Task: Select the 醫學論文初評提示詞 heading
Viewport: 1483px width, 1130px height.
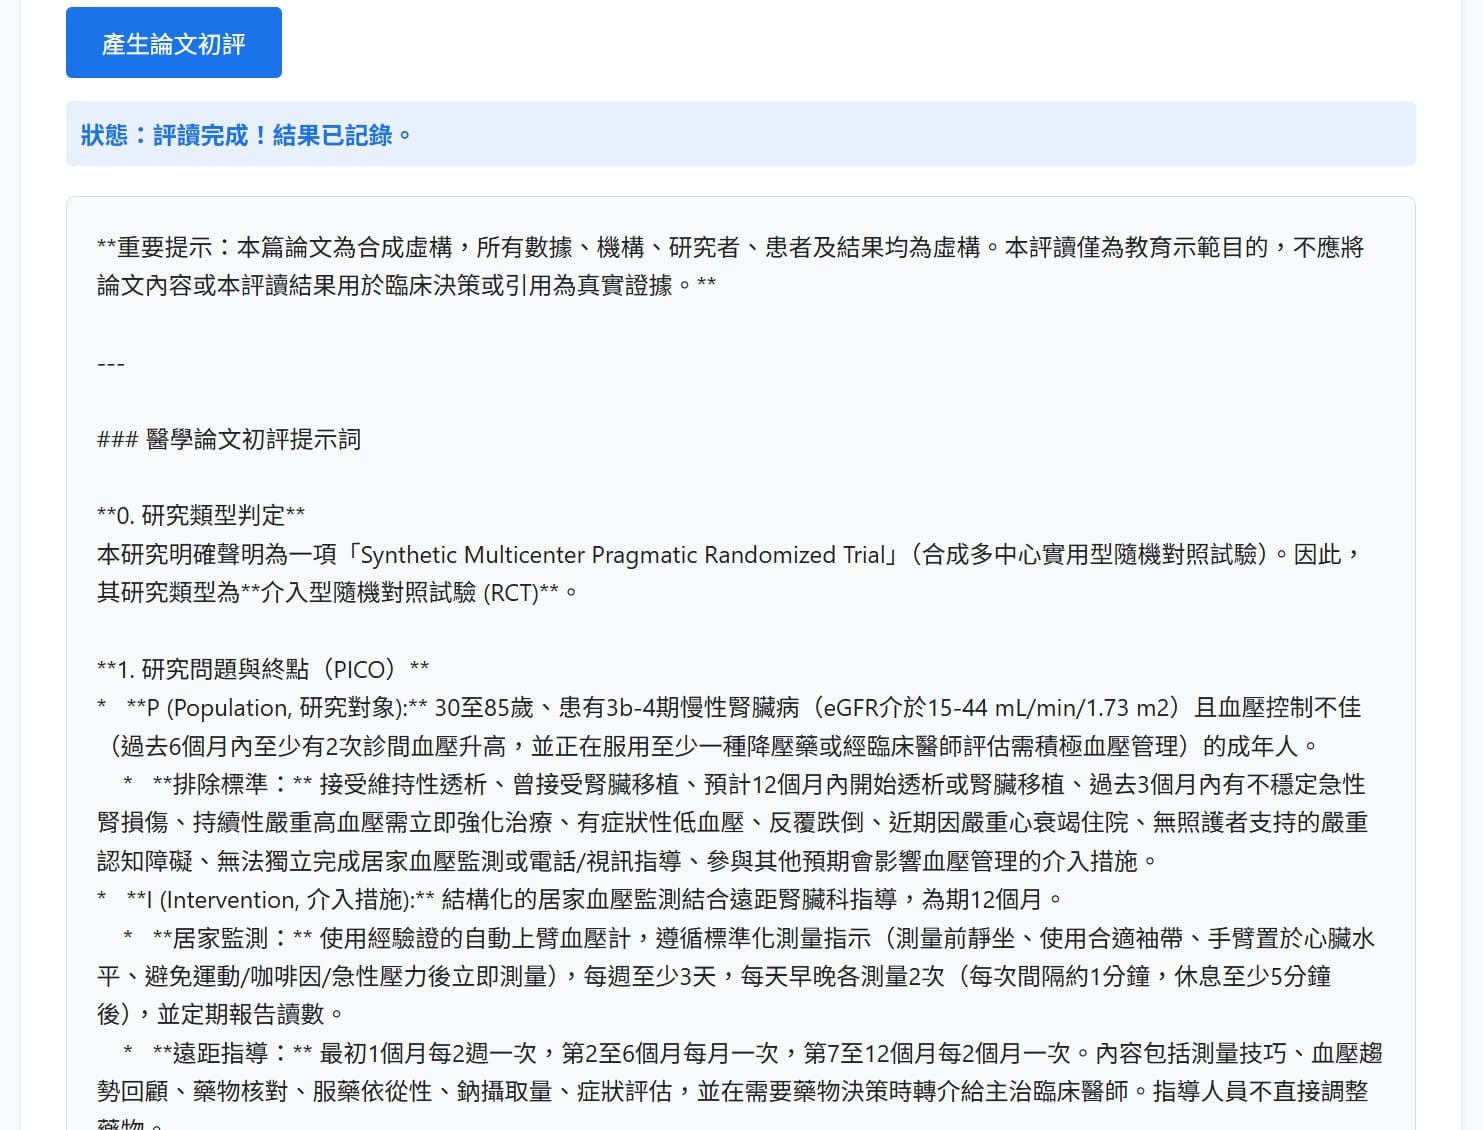Action: tap(253, 439)
